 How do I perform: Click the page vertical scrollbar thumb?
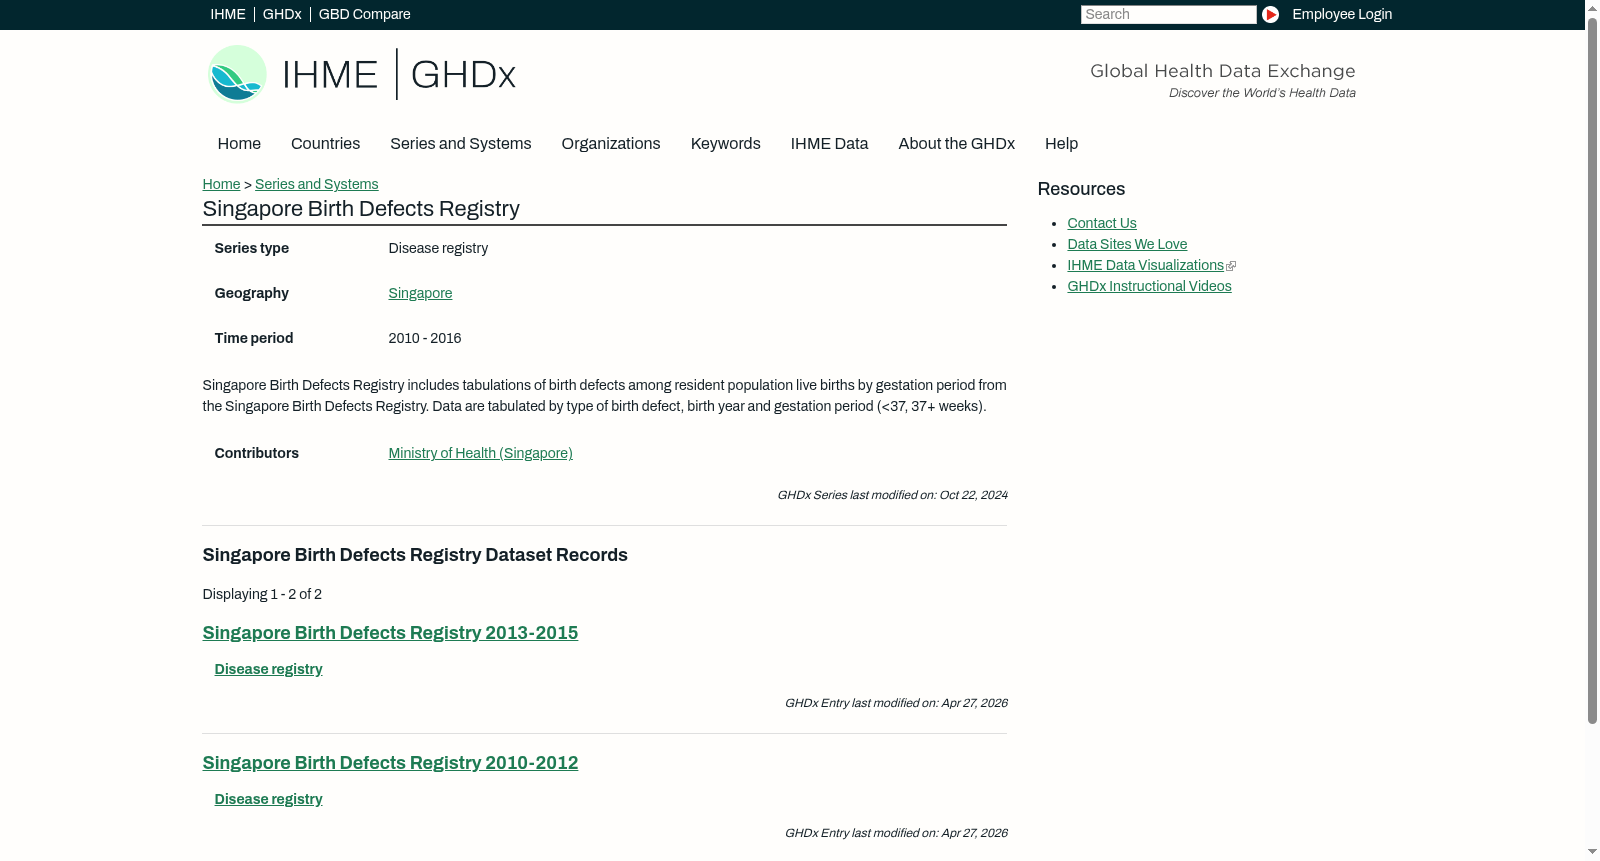(1592, 370)
